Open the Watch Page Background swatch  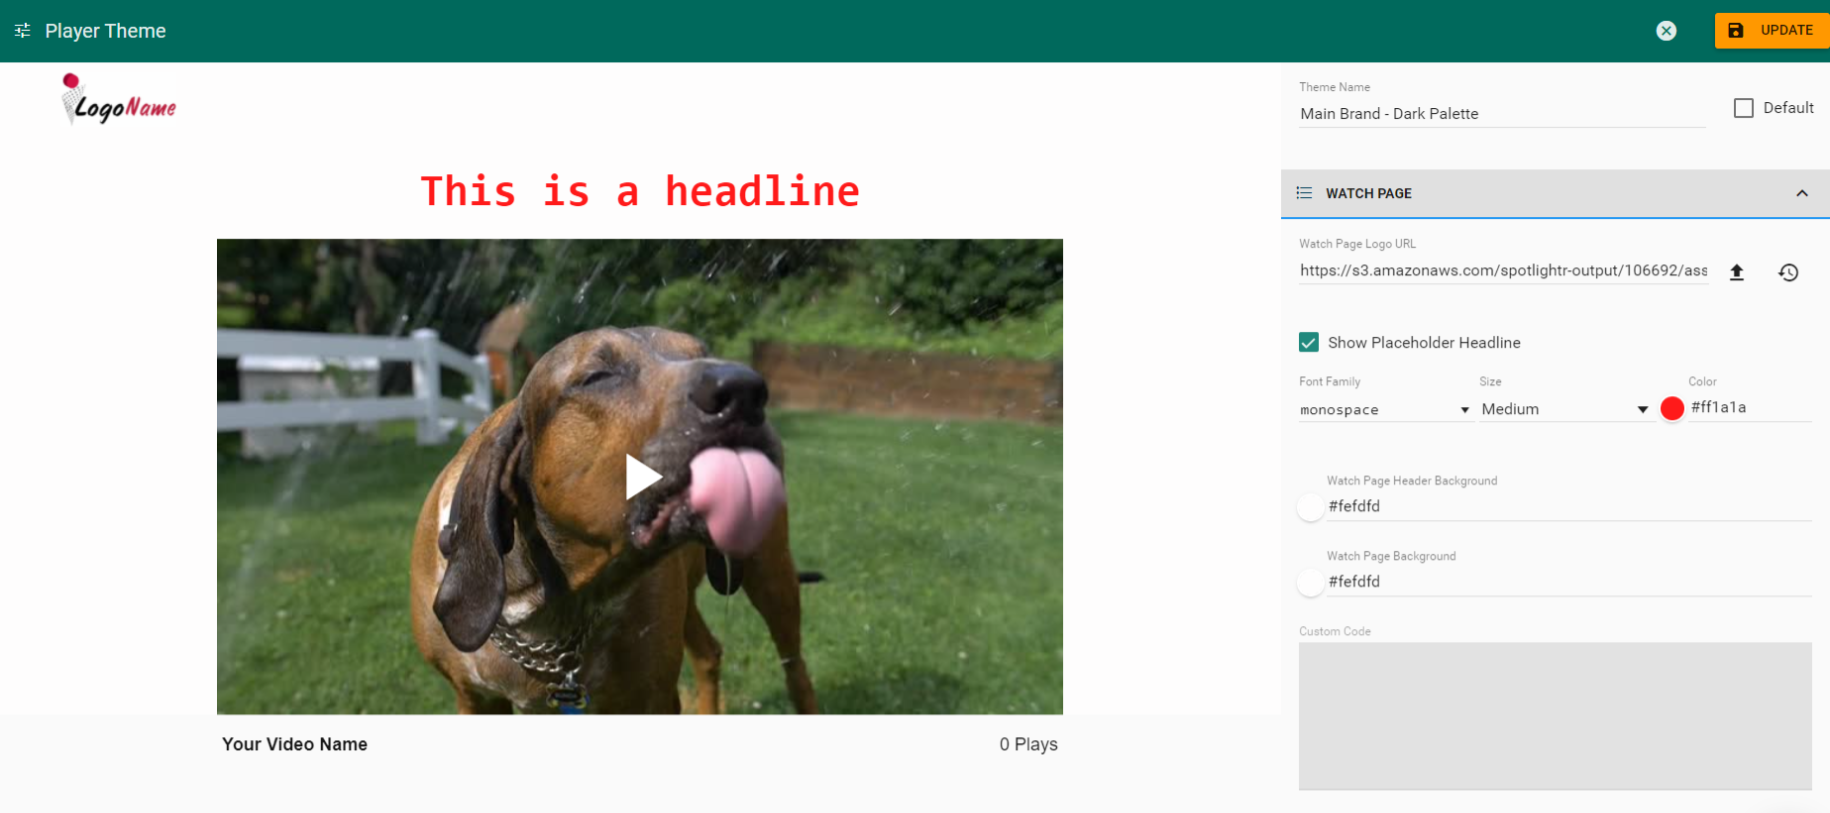pos(1311,582)
